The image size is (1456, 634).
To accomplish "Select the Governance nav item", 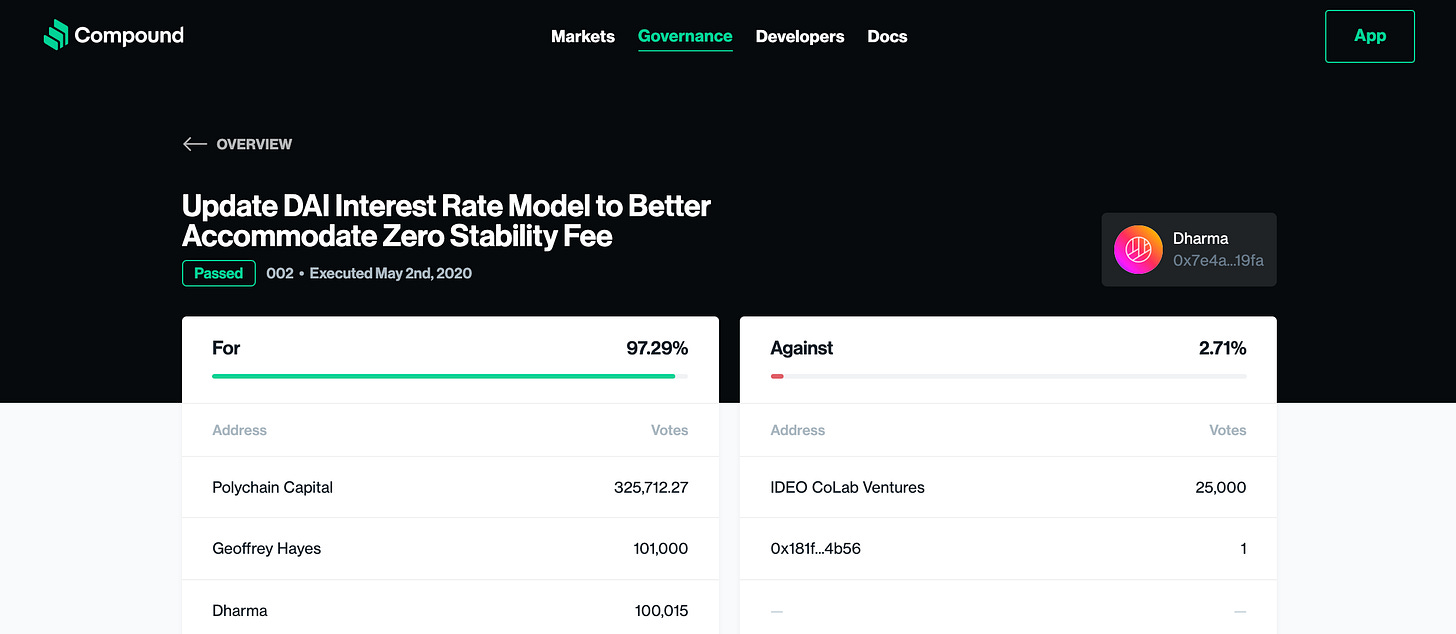I will [x=685, y=37].
